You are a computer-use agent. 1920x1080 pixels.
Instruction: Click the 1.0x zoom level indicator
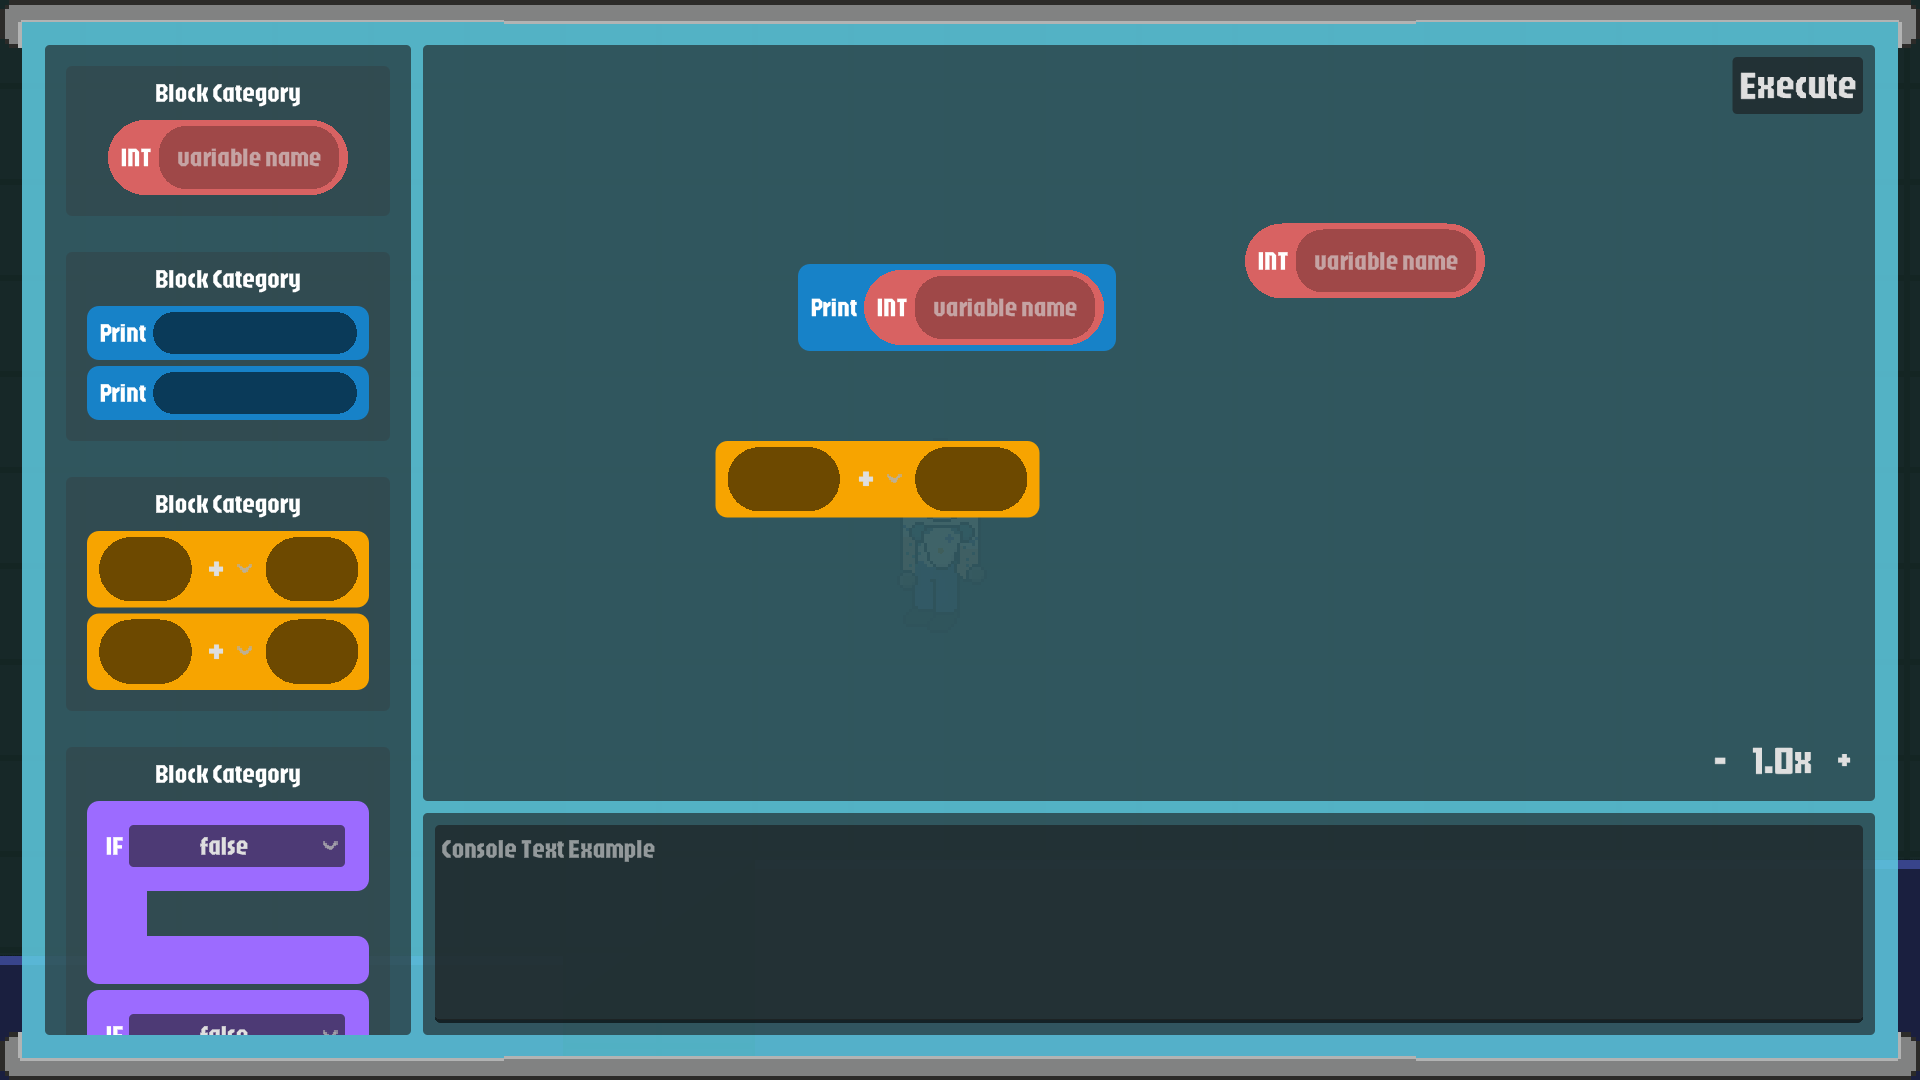tap(1780, 760)
